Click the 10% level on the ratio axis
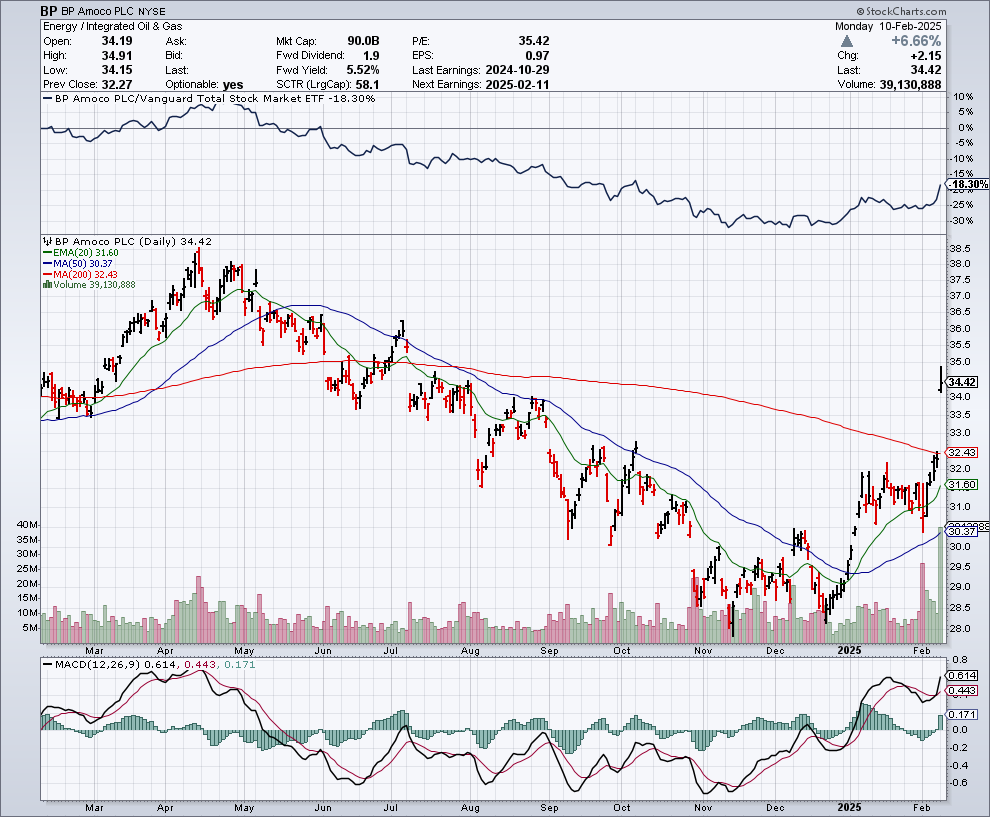The image size is (990, 817). click(x=963, y=97)
